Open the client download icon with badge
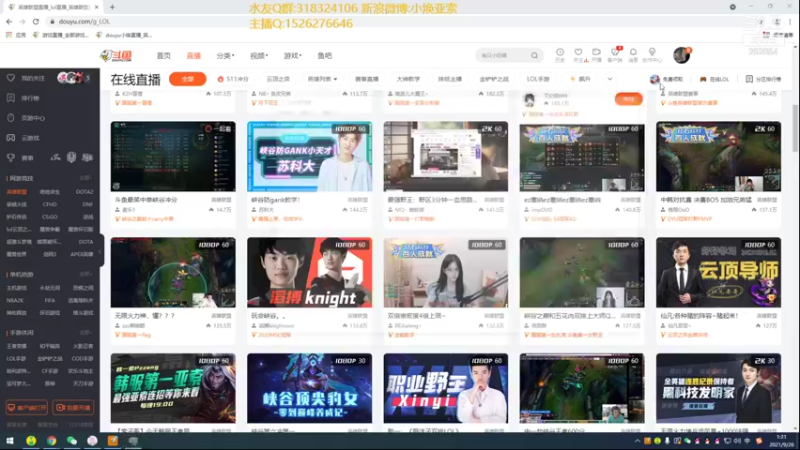 (x=615, y=55)
